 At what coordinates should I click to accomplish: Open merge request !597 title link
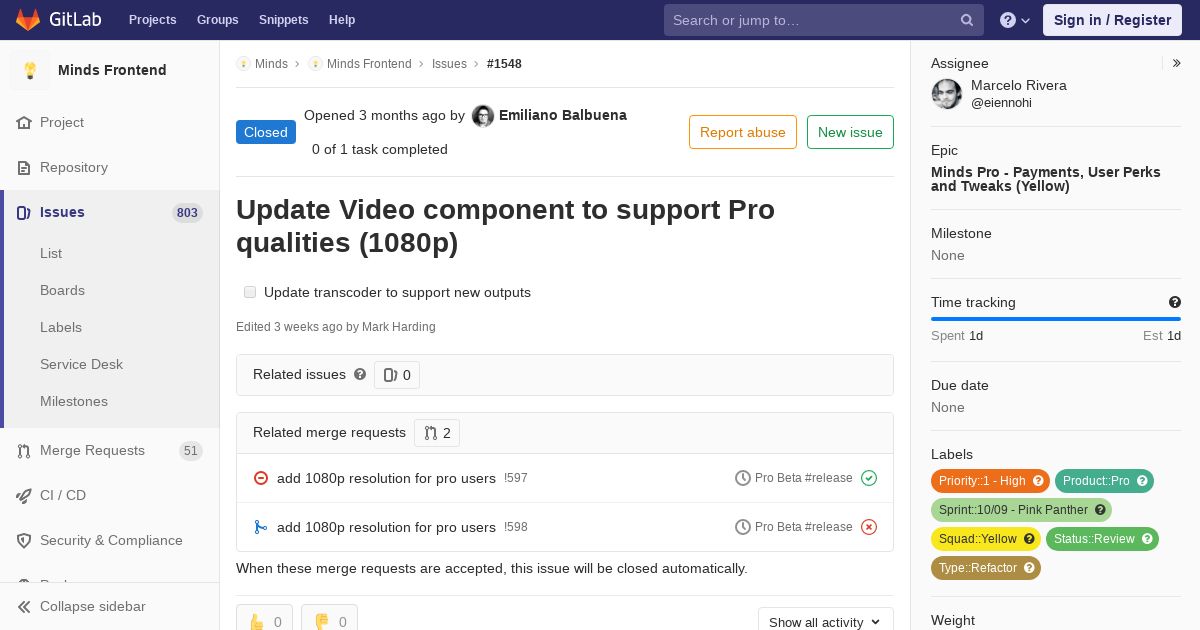click(386, 478)
